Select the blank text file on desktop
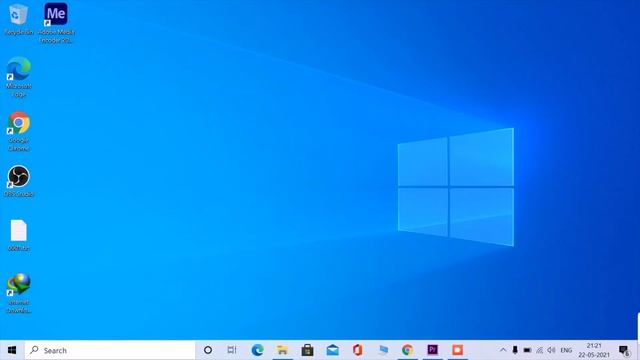The height and width of the screenshot is (360, 640). tap(18, 235)
